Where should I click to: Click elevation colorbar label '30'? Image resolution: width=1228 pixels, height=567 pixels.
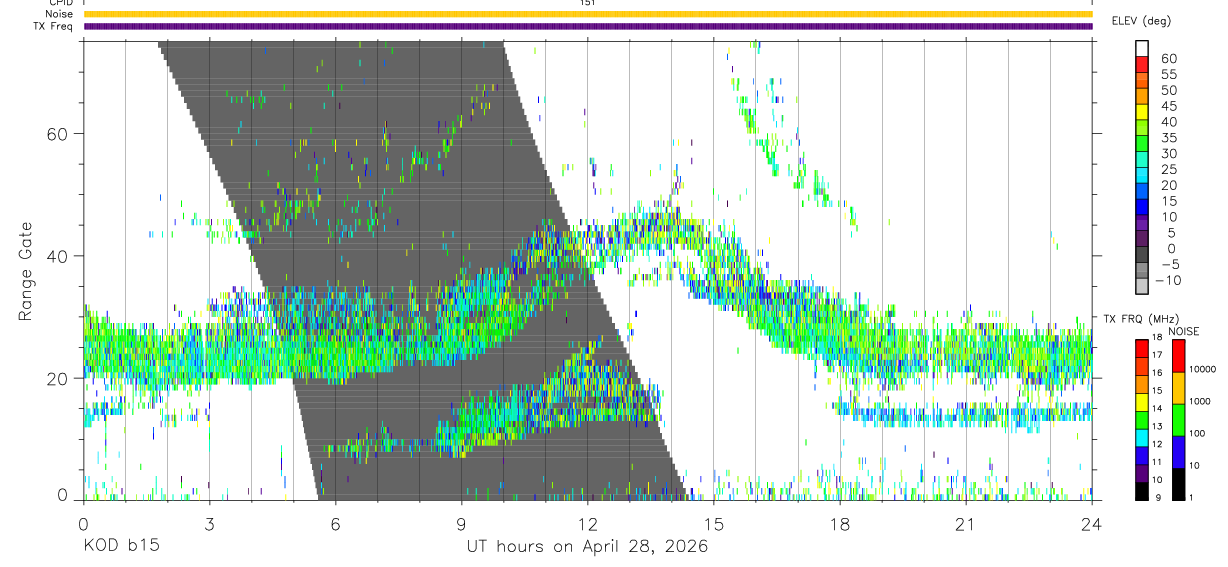pos(1169,154)
